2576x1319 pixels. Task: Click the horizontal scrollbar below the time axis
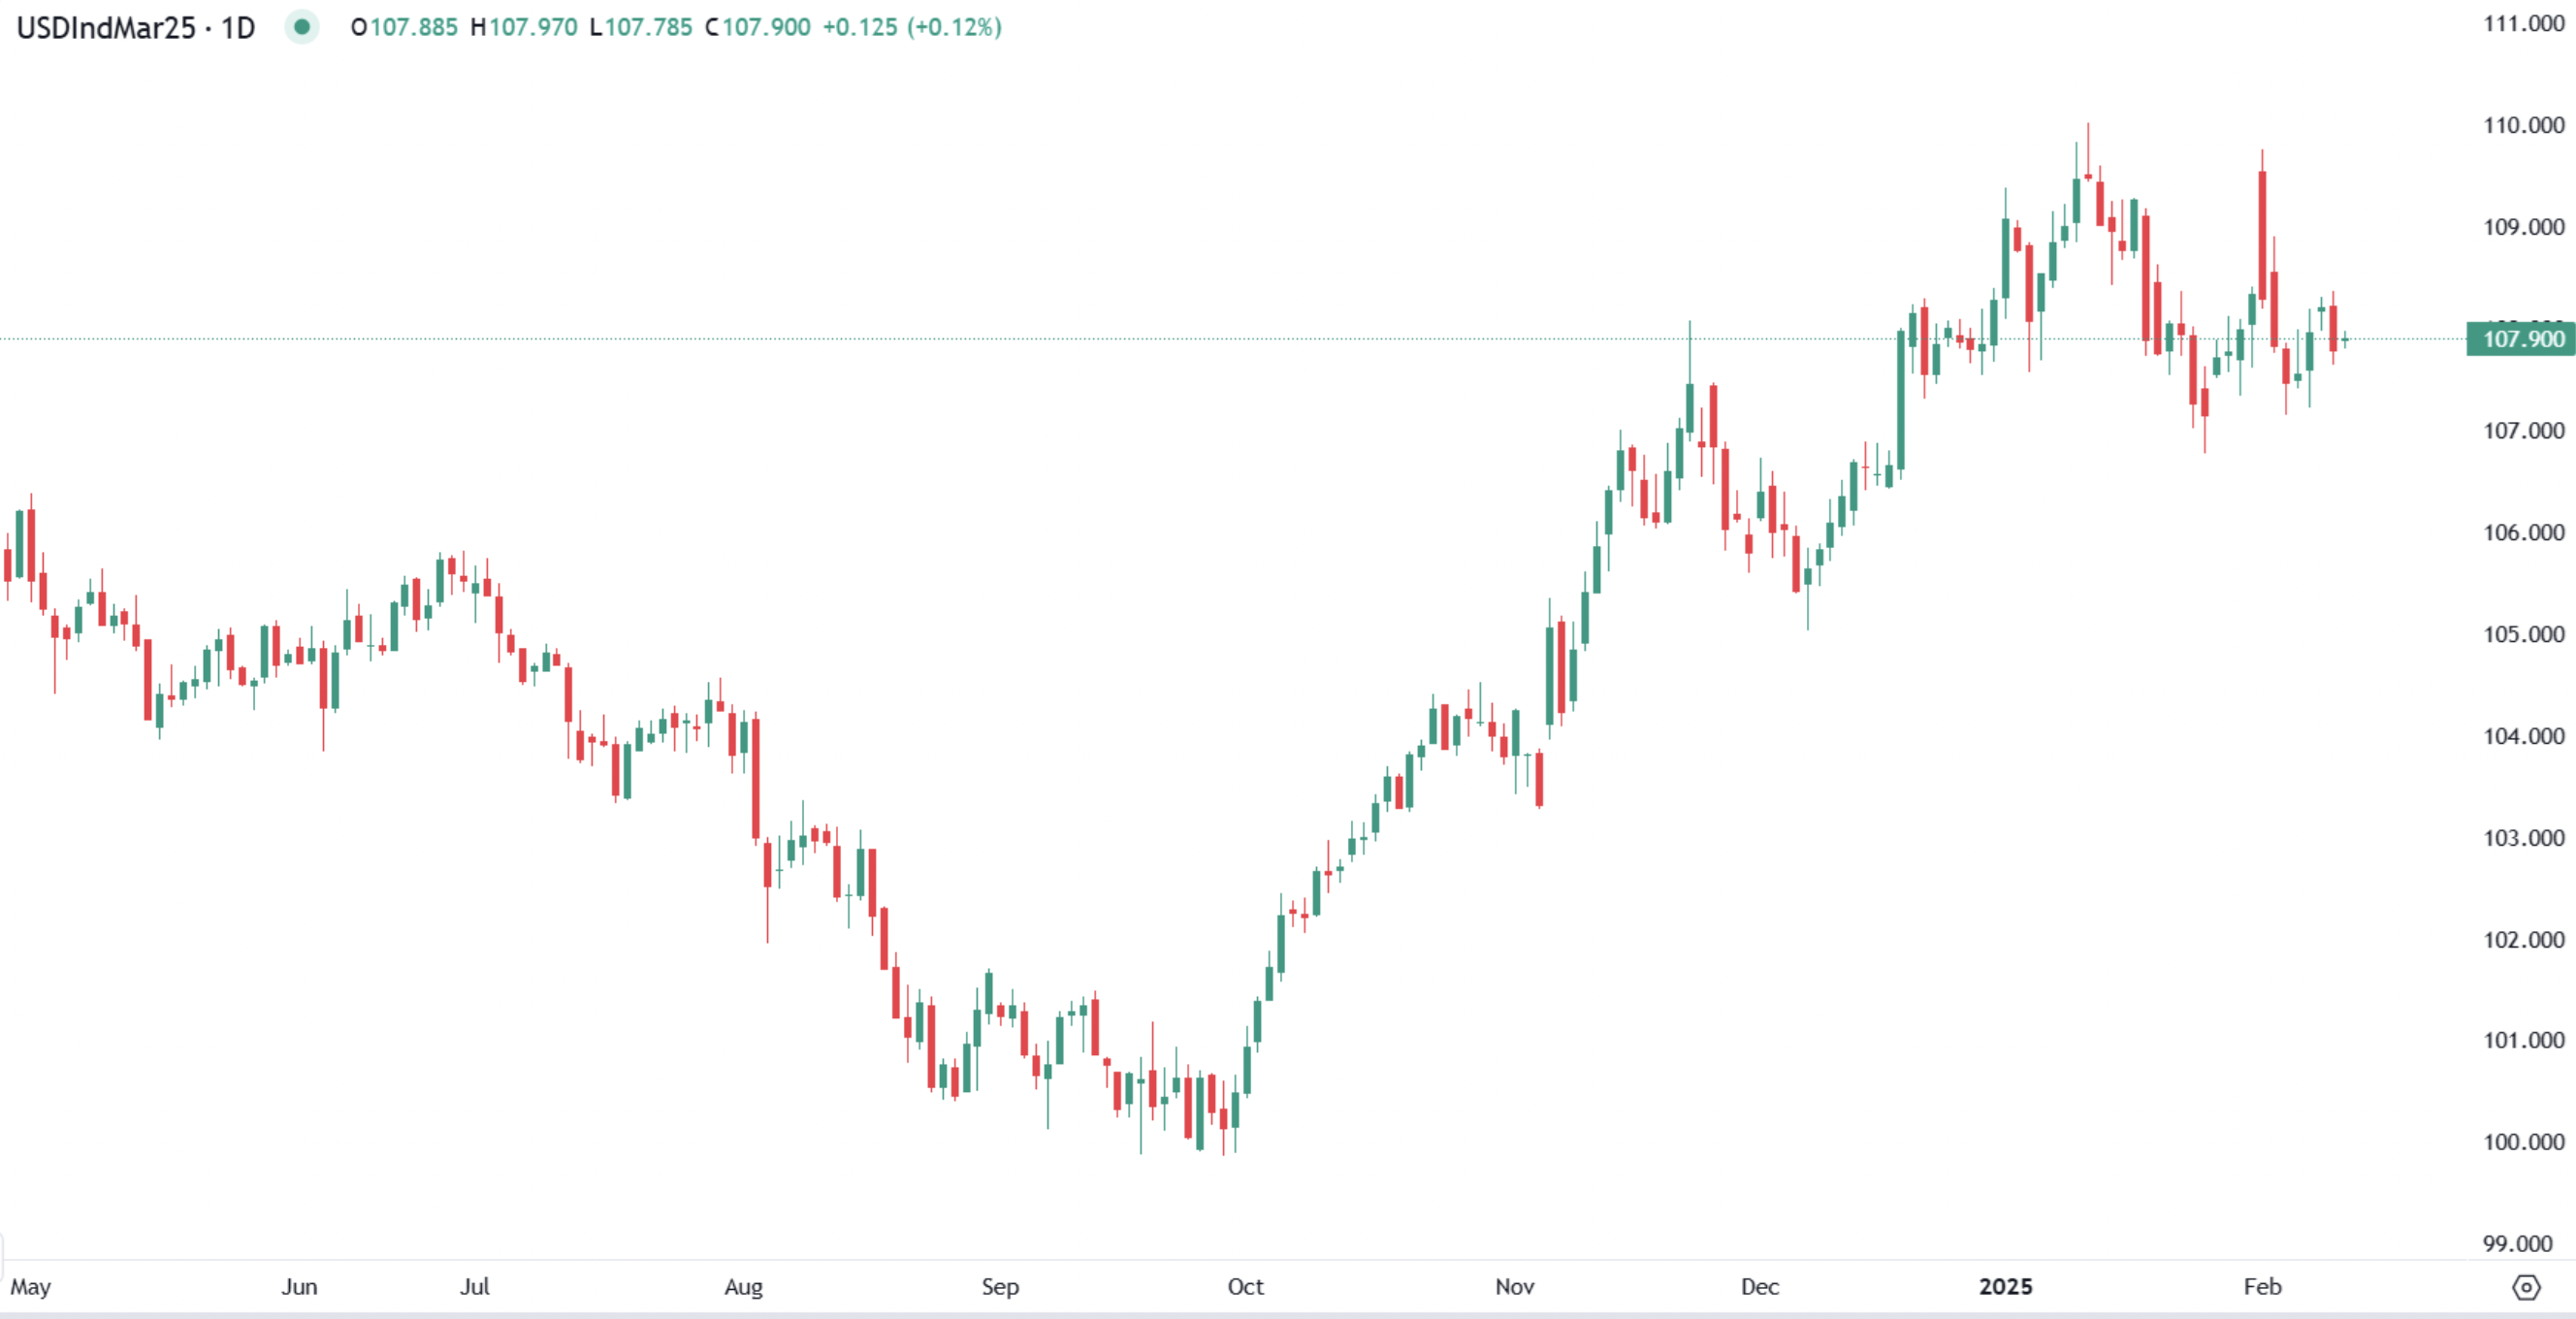1288,1315
